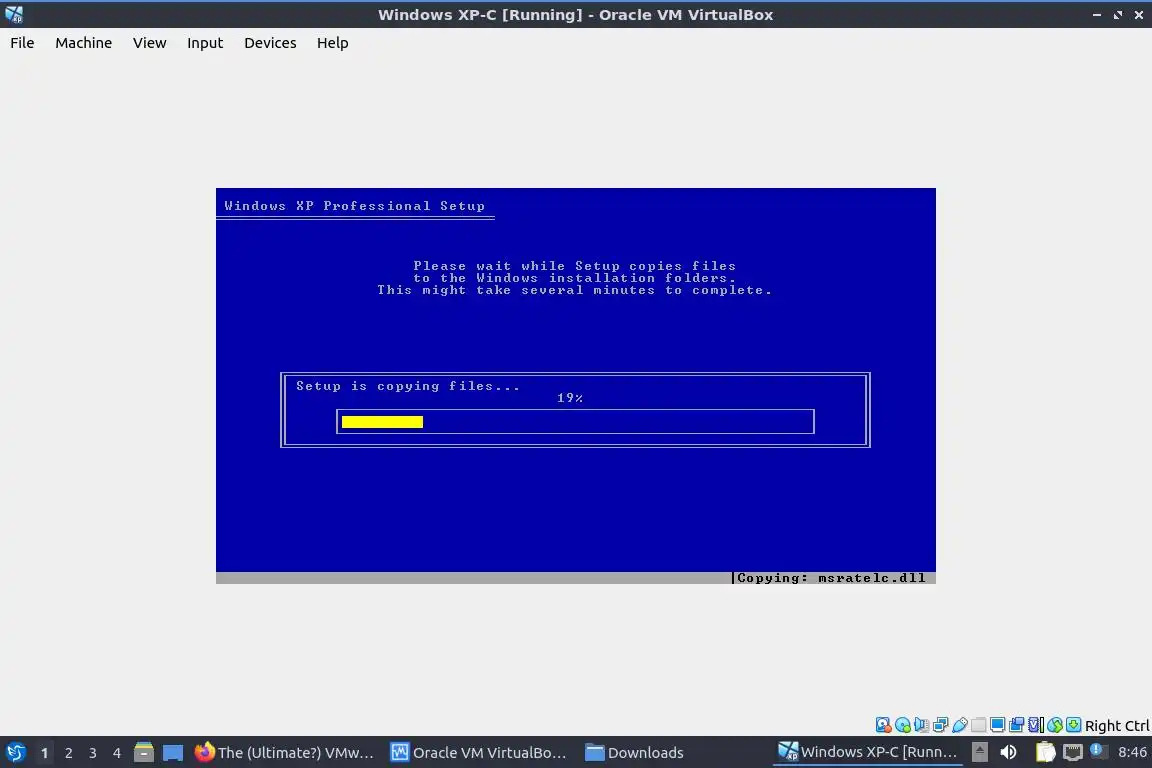Click the yellow file copy progress bar

click(x=382, y=422)
